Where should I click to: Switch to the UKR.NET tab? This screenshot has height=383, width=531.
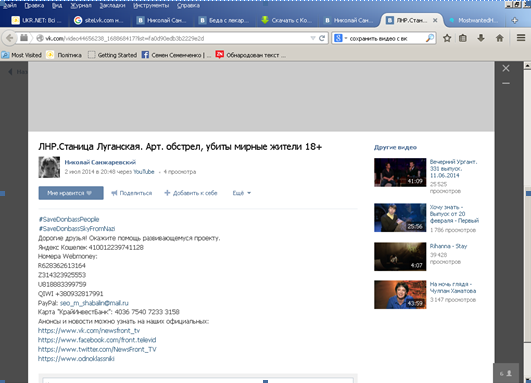pos(37,20)
